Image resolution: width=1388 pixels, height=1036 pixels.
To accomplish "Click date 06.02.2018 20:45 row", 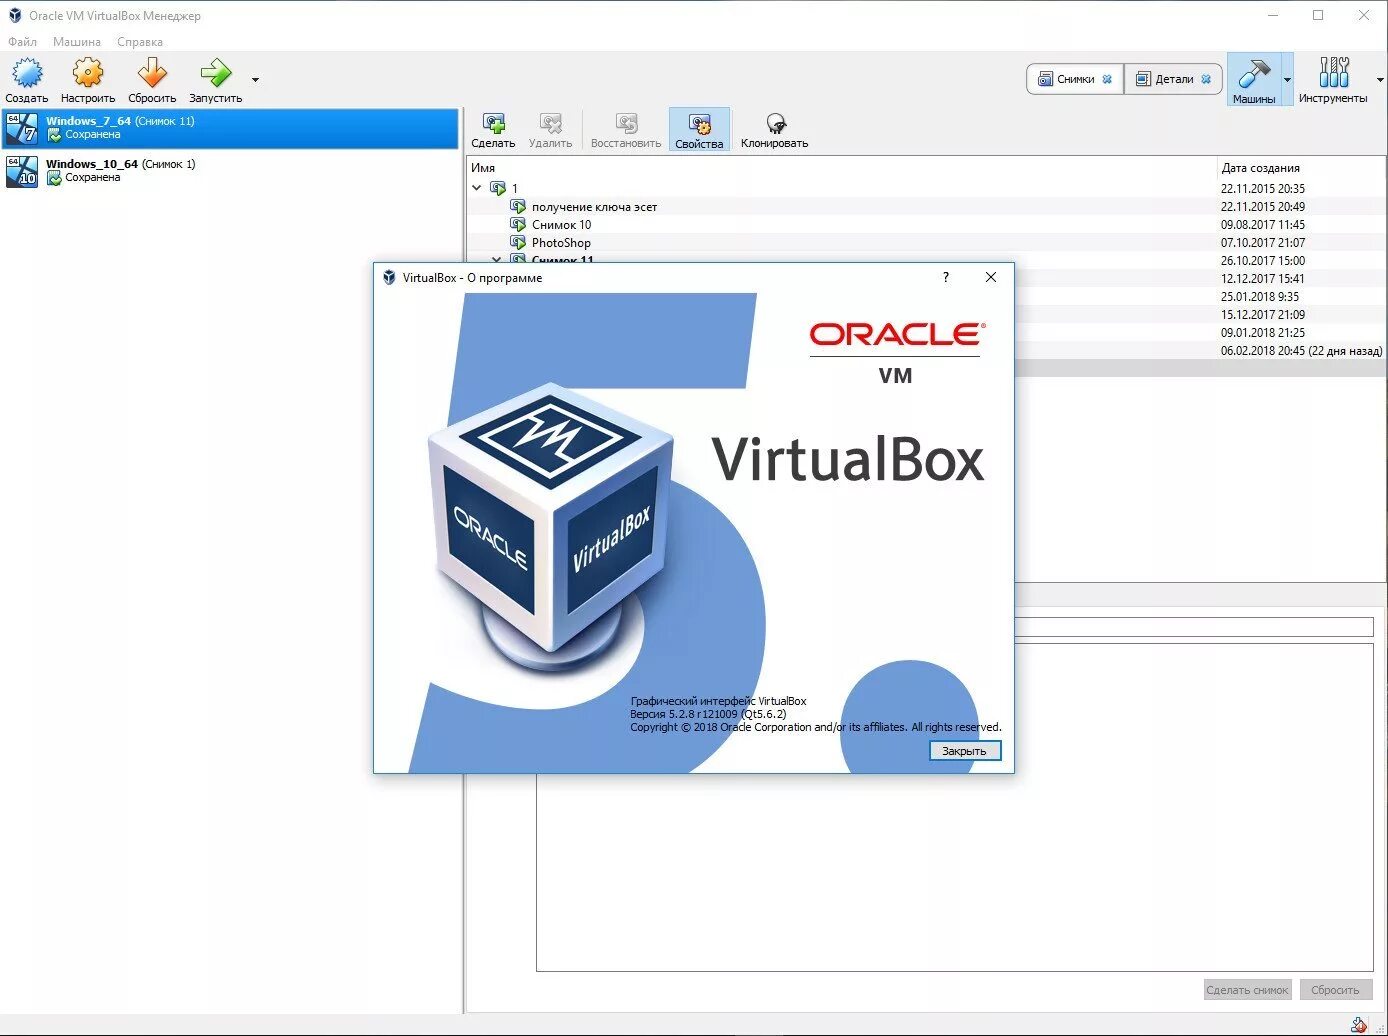I will (x=1301, y=351).
